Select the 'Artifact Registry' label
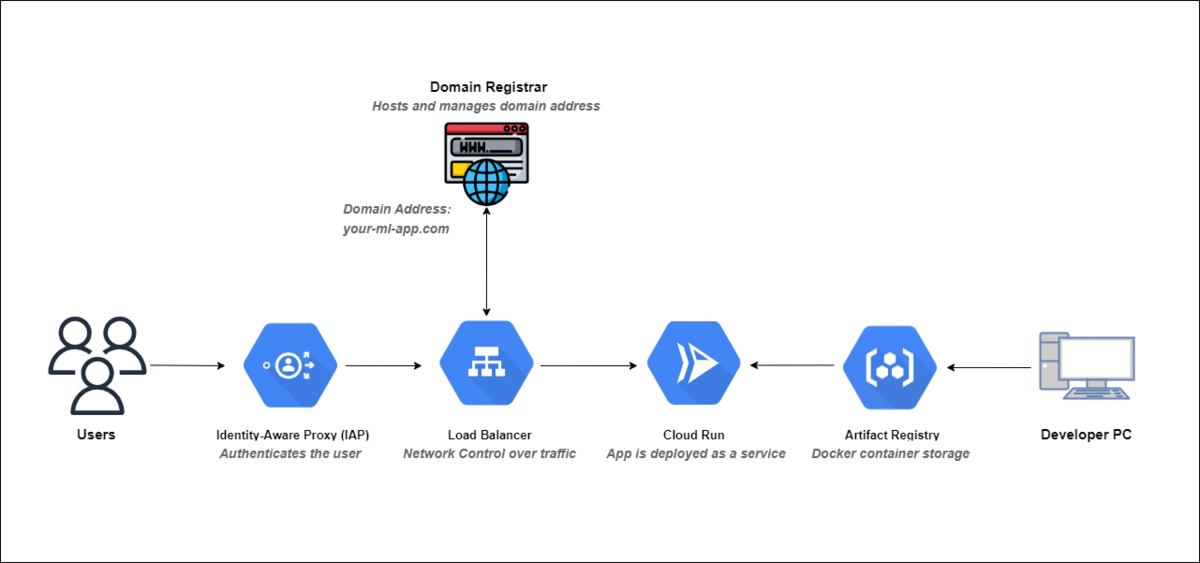Screen dimensions: 1200x563 click(891, 436)
